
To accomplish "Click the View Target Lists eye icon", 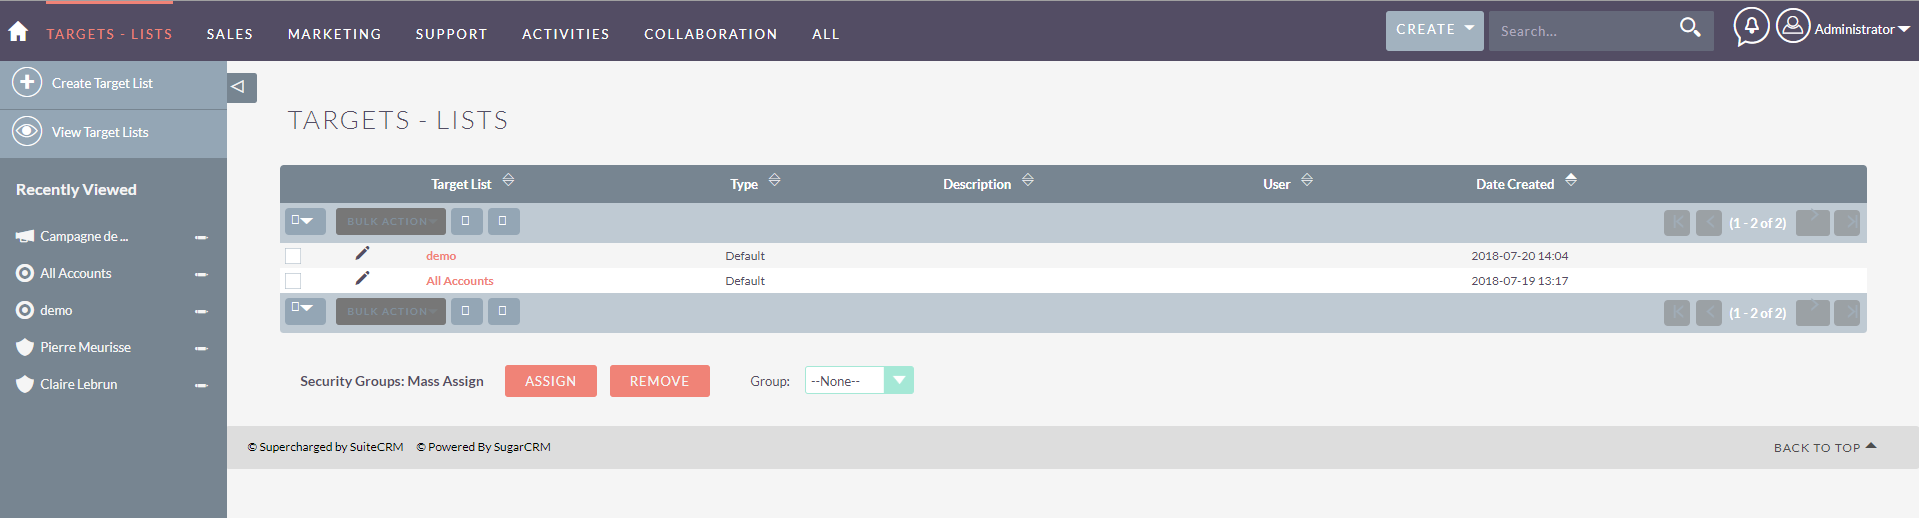I will [x=27, y=132].
